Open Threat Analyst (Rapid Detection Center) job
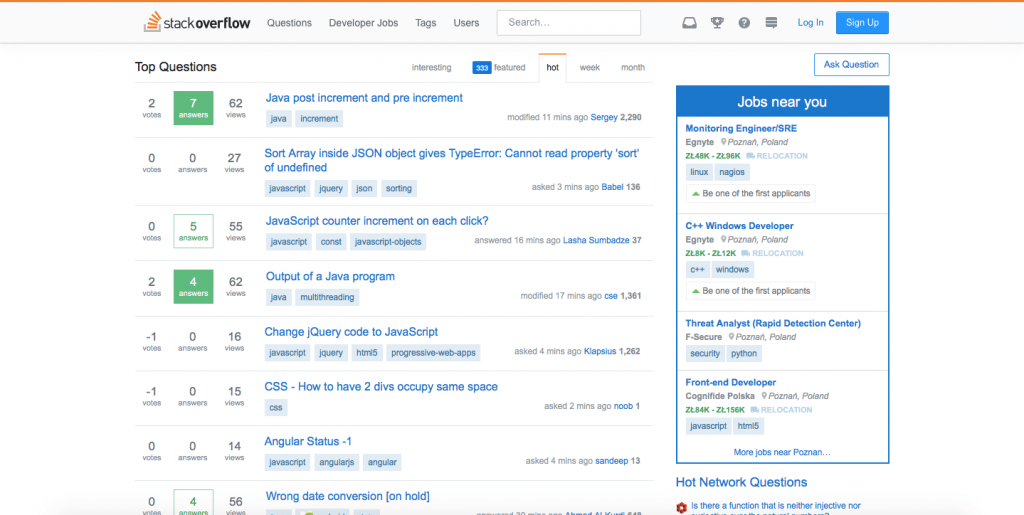 (x=773, y=323)
